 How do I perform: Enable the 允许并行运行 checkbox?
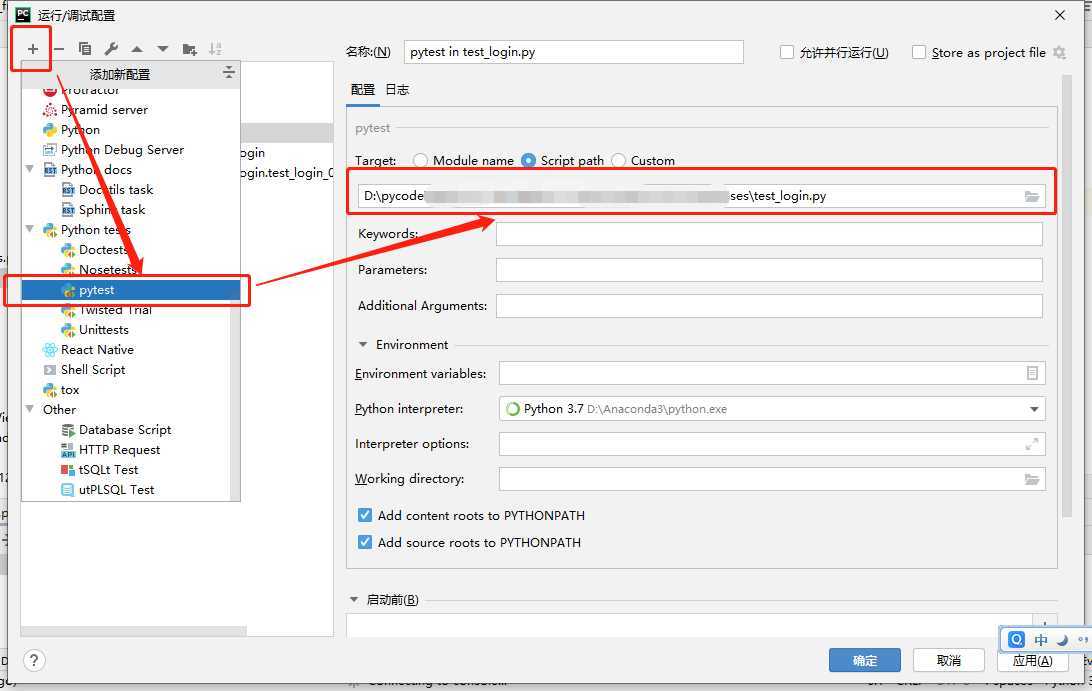pos(787,52)
